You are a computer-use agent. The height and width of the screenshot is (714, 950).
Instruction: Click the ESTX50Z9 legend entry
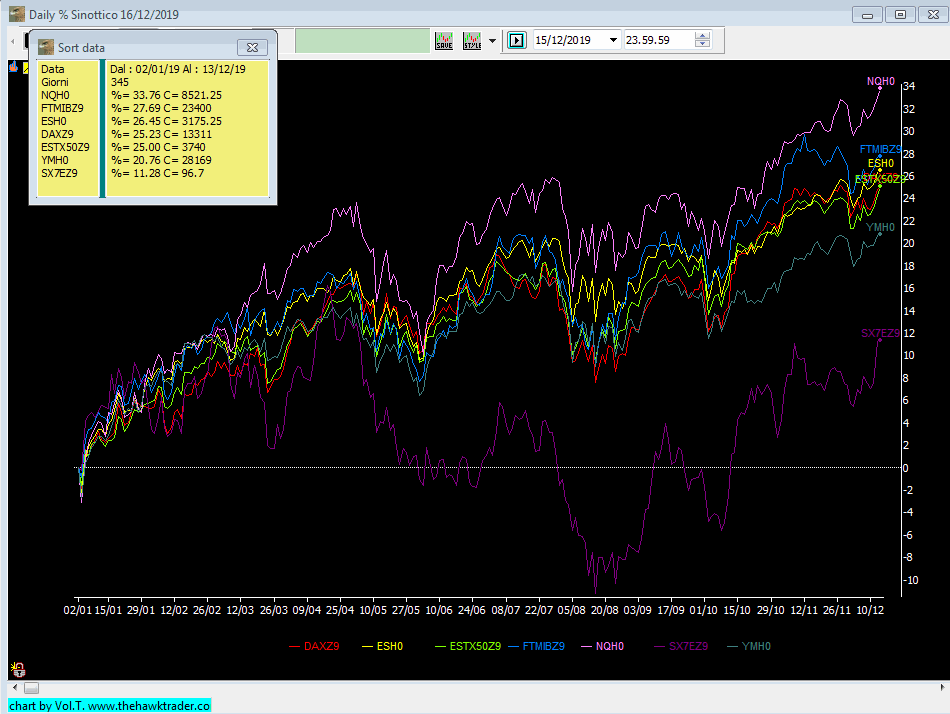click(x=468, y=646)
